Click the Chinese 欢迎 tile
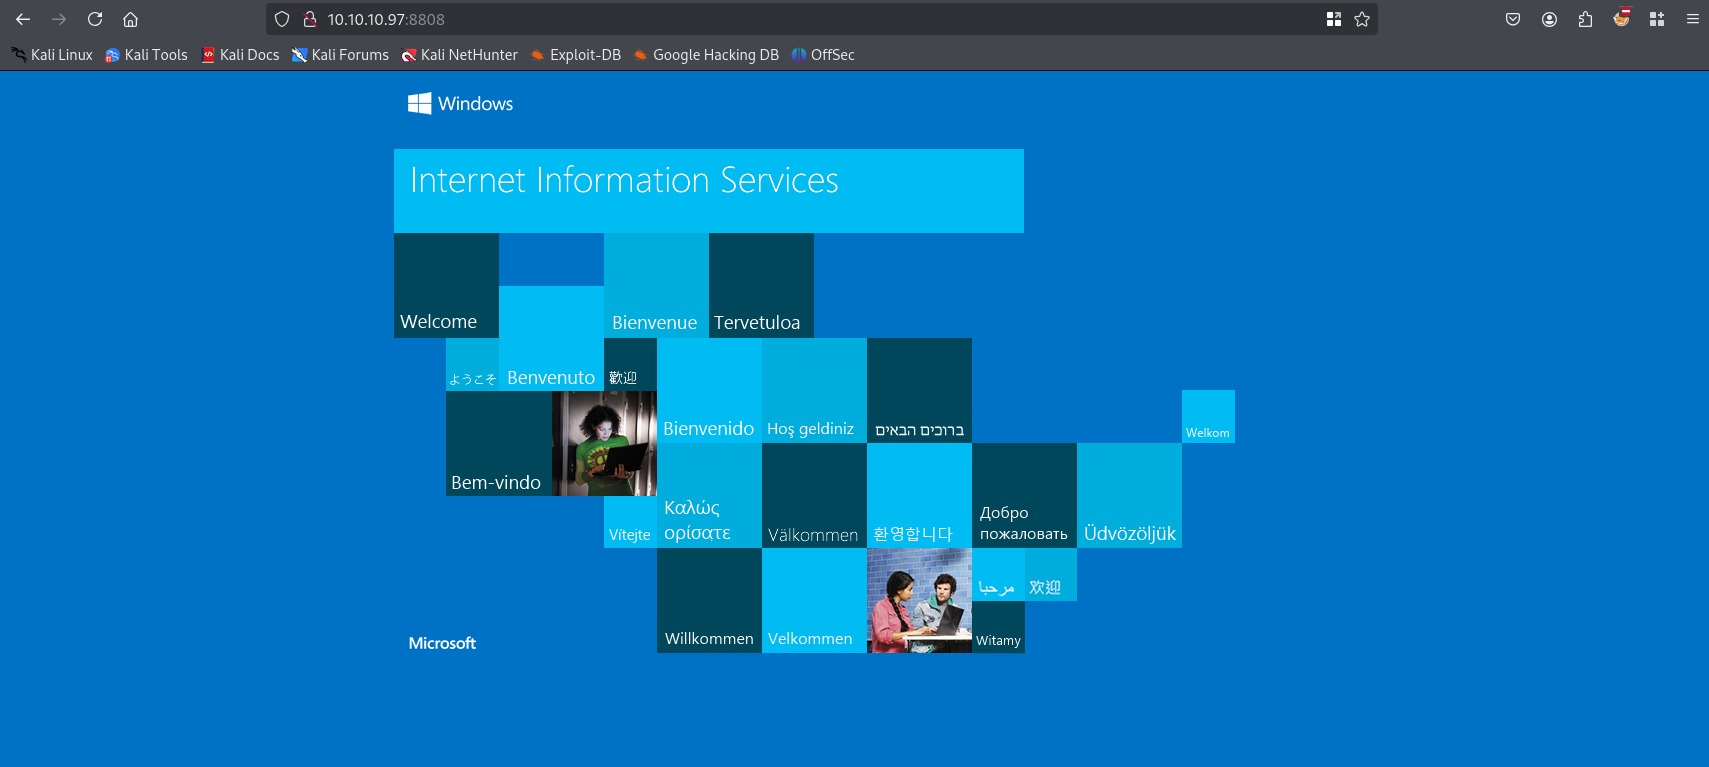Screen dimensions: 1709x767 point(1051,574)
